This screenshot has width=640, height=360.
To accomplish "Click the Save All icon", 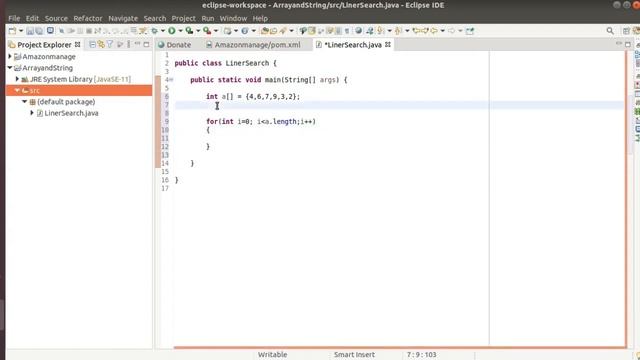I will (x=39, y=31).
